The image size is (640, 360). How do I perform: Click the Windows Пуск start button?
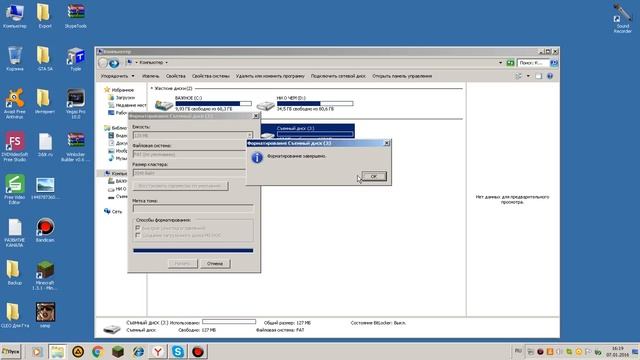[11, 351]
